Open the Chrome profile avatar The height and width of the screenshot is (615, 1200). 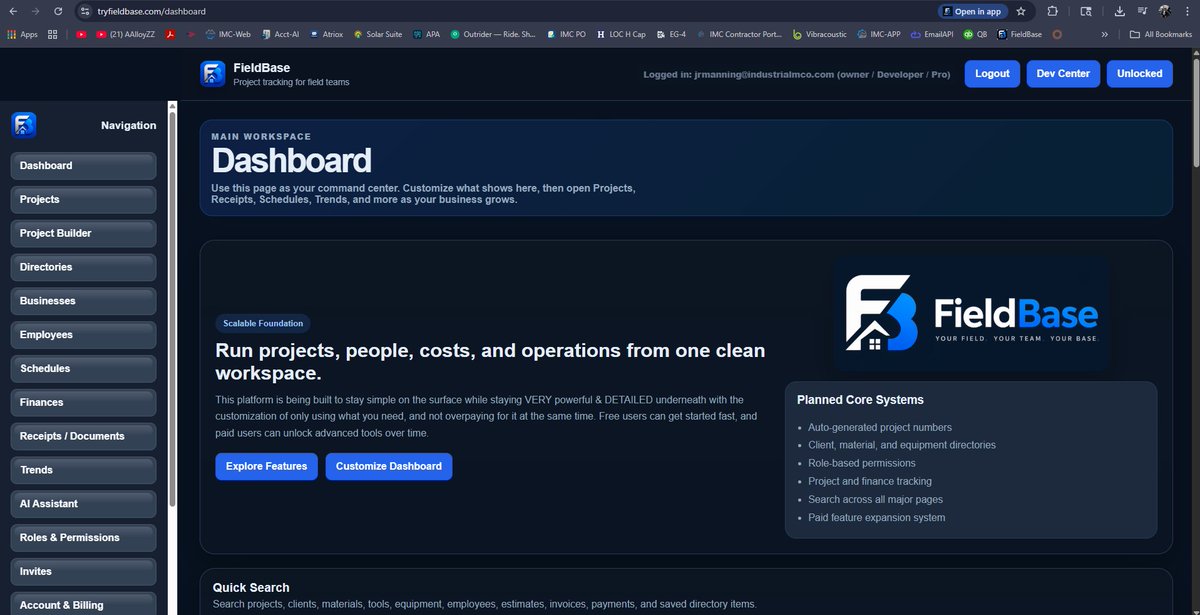[x=1165, y=11]
